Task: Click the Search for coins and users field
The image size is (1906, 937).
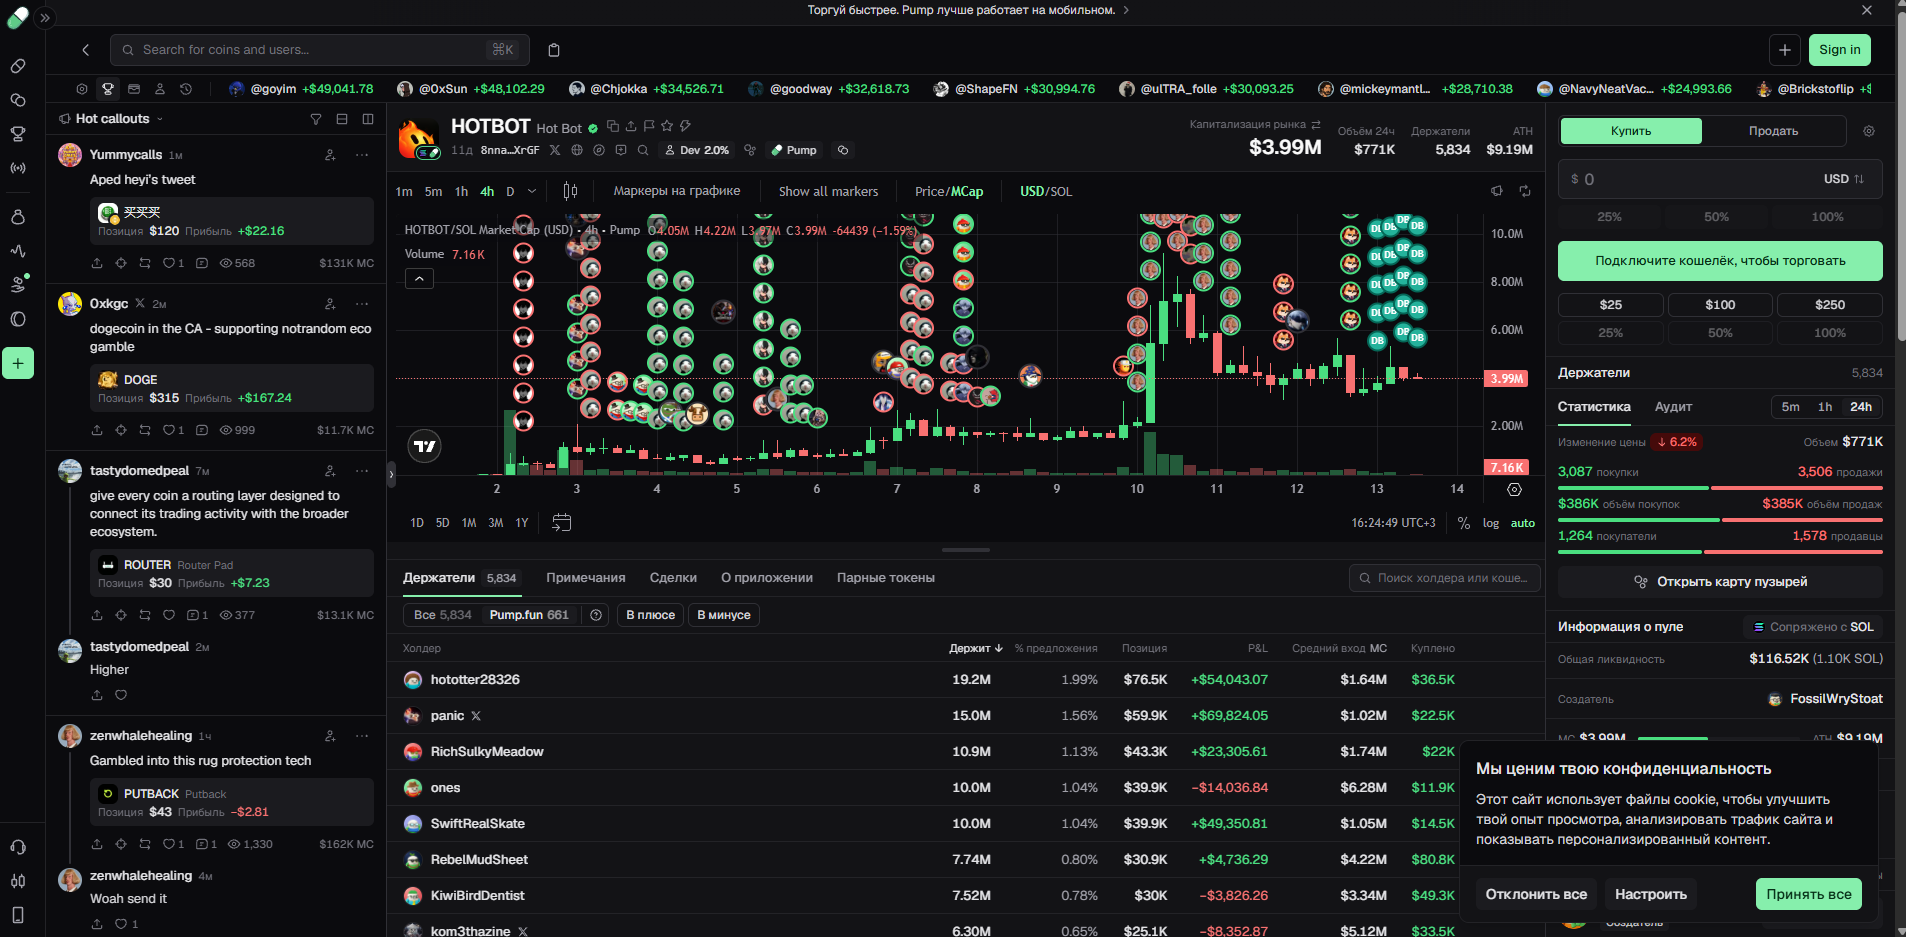Action: 321,50
